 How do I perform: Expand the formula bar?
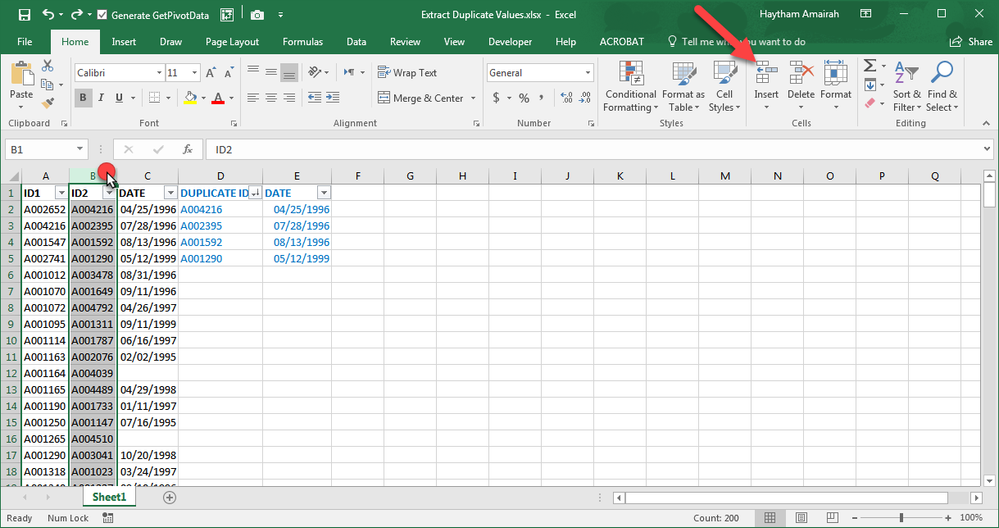pyautogui.click(x=987, y=149)
